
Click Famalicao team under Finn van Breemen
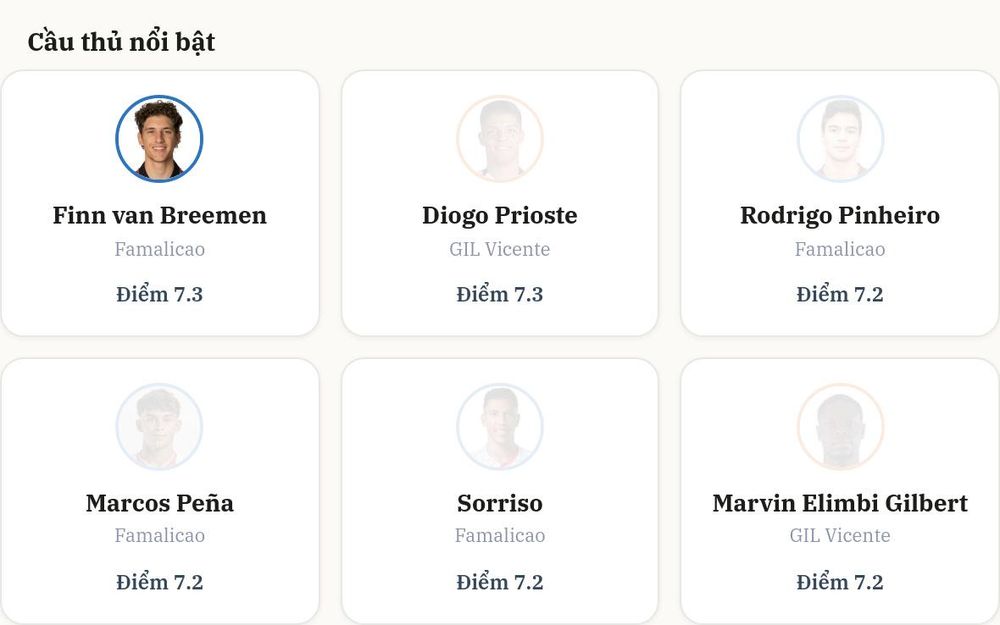(x=159, y=249)
